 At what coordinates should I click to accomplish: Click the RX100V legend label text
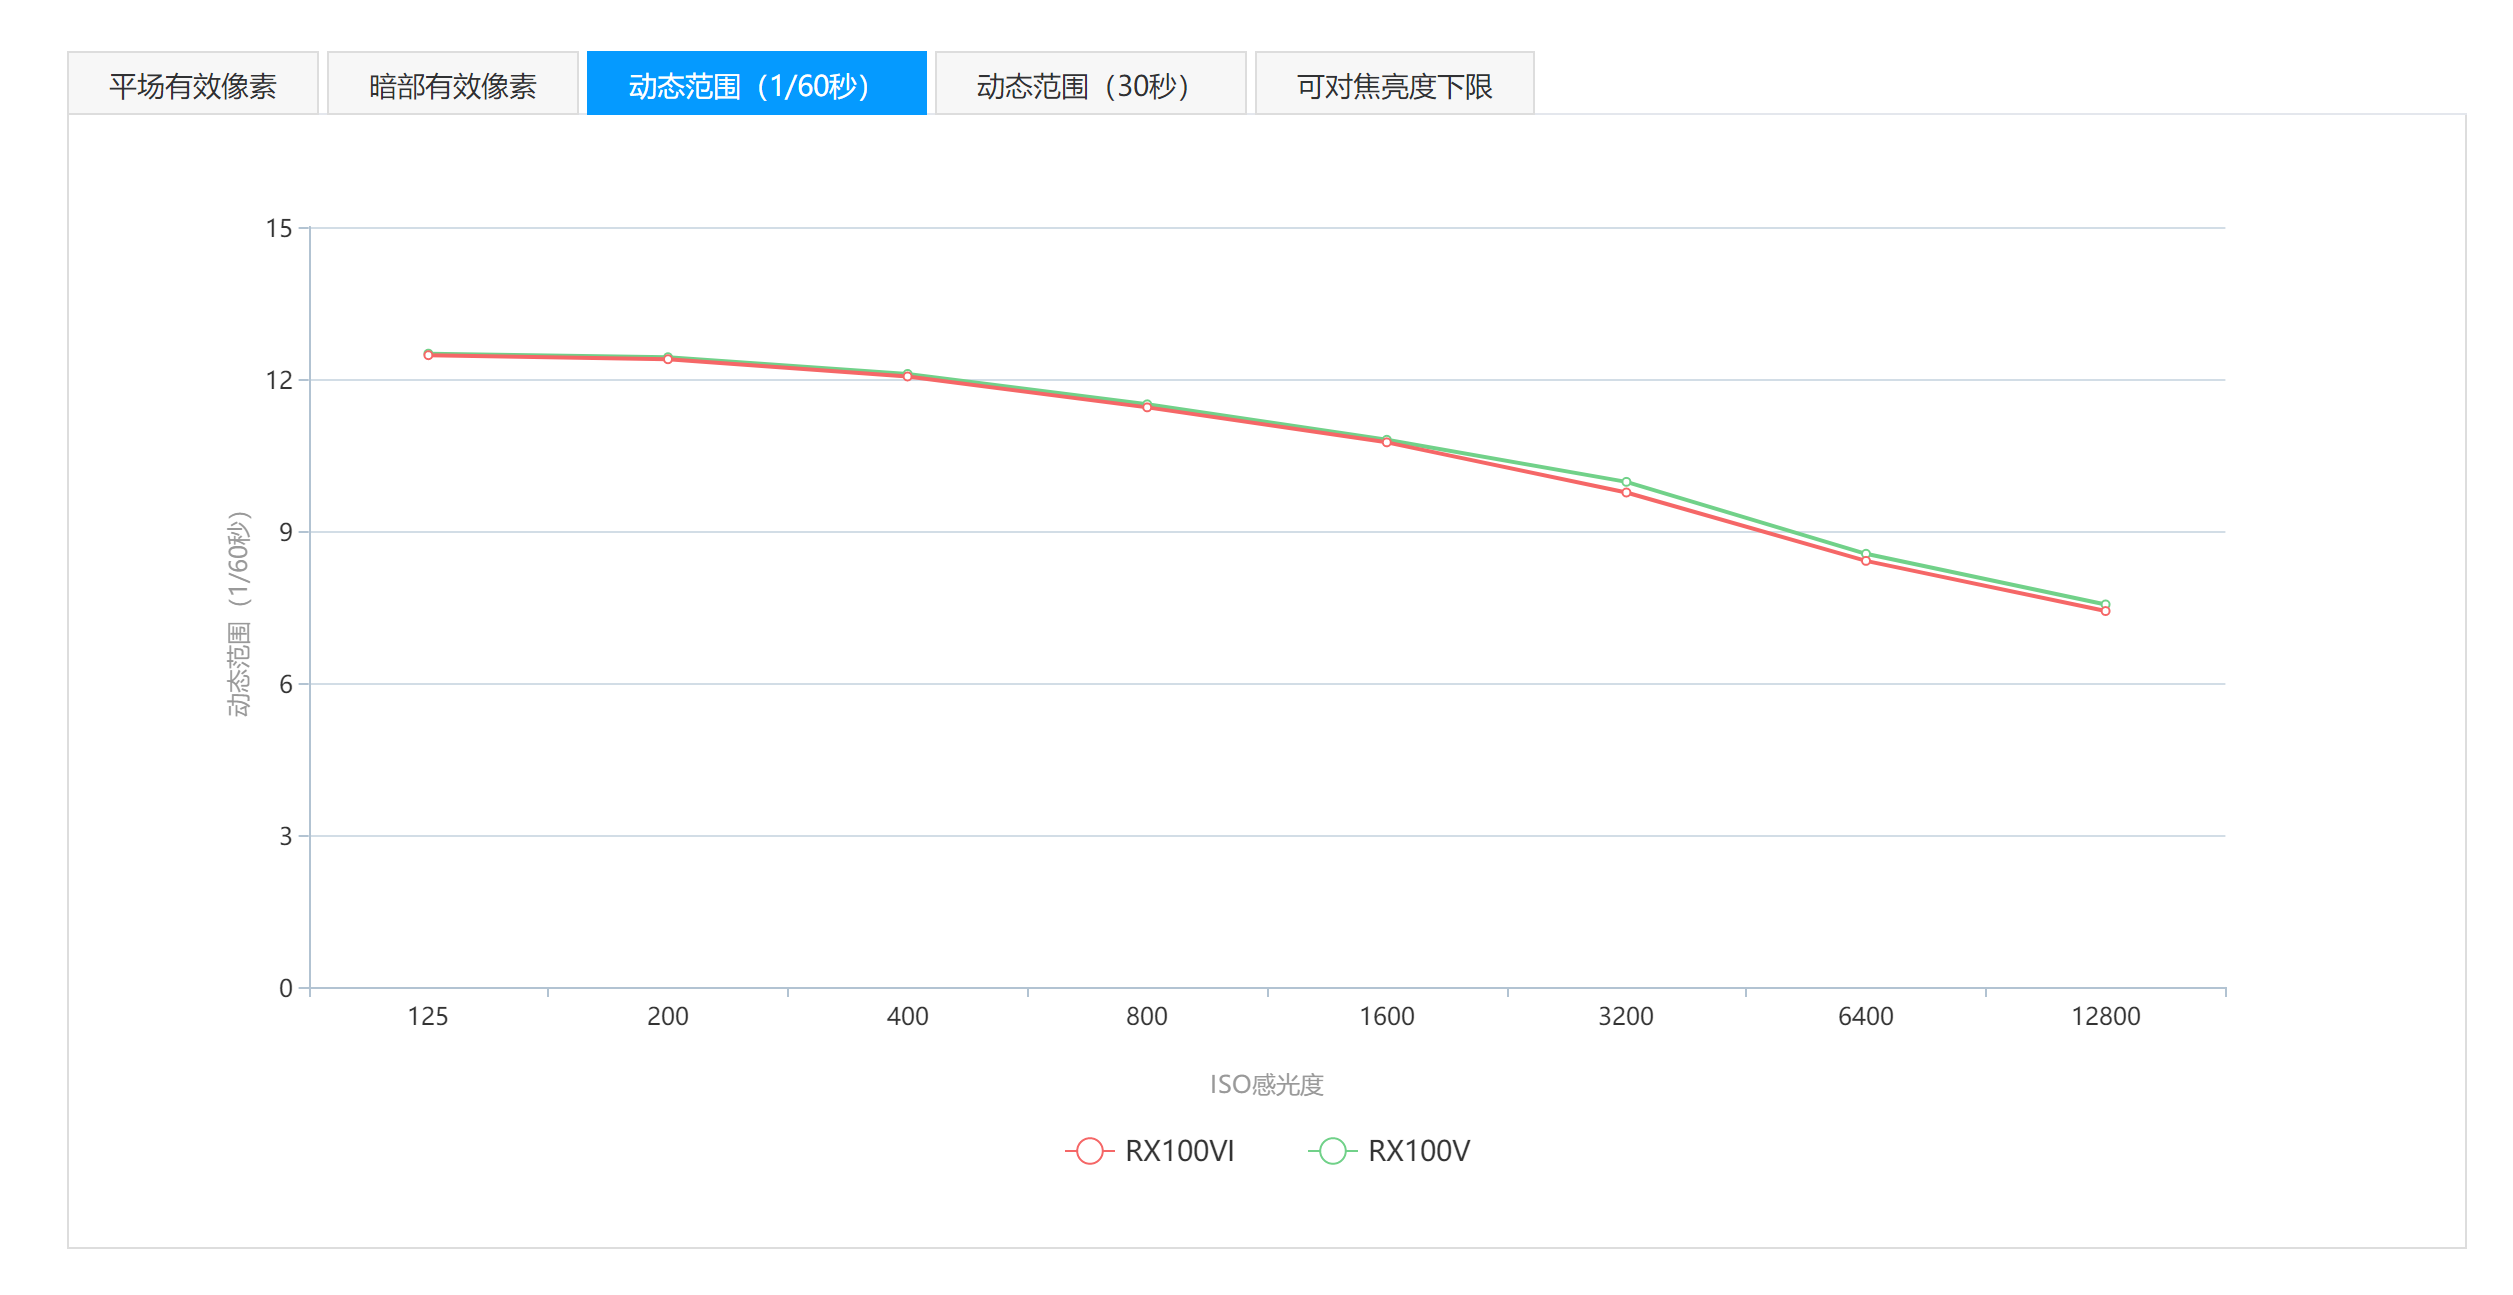(x=1418, y=1151)
